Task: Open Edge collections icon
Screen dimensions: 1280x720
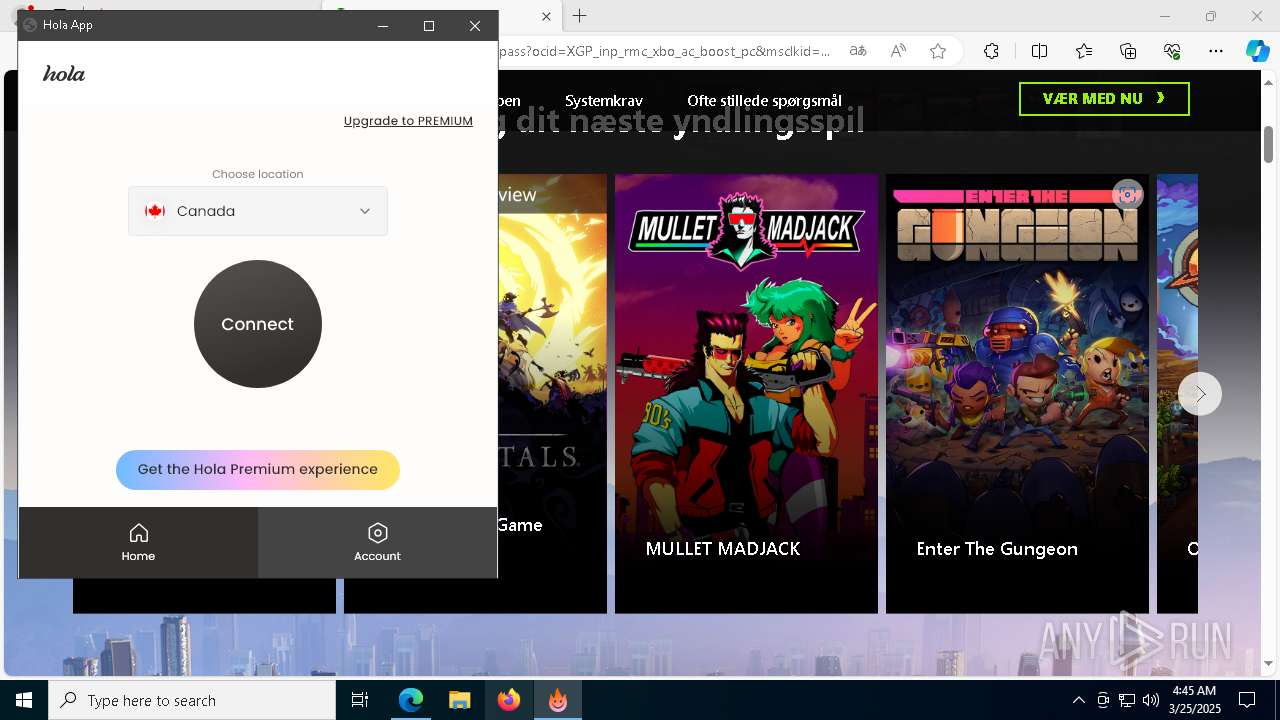Action: click(1128, 51)
